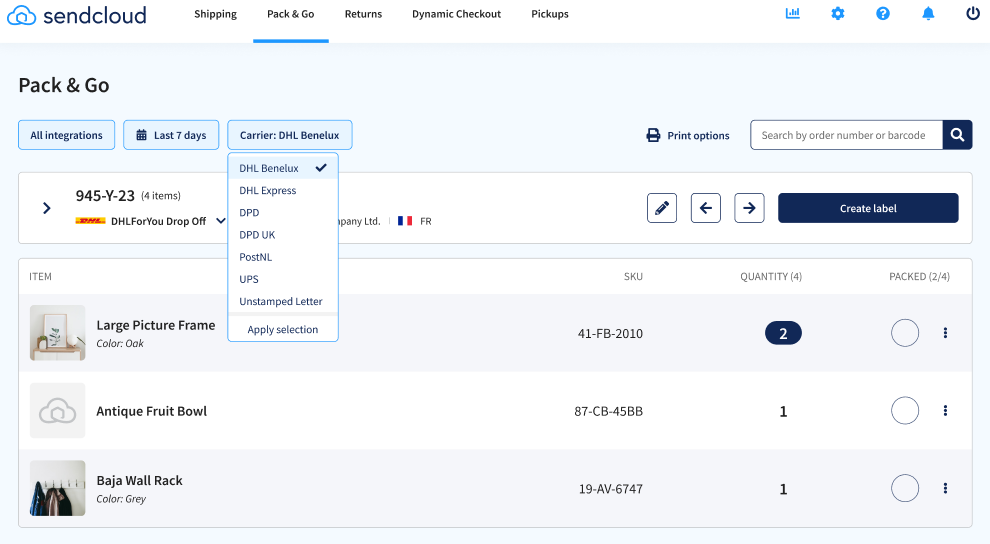Click the Large Picture Frame thumbnail
Screen dimensions: 990x544
point(57,333)
